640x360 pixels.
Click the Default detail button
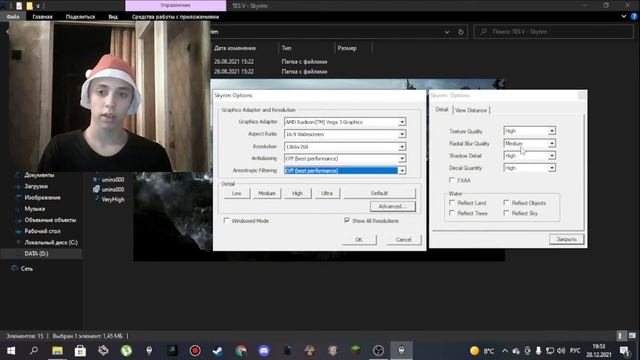pos(379,193)
